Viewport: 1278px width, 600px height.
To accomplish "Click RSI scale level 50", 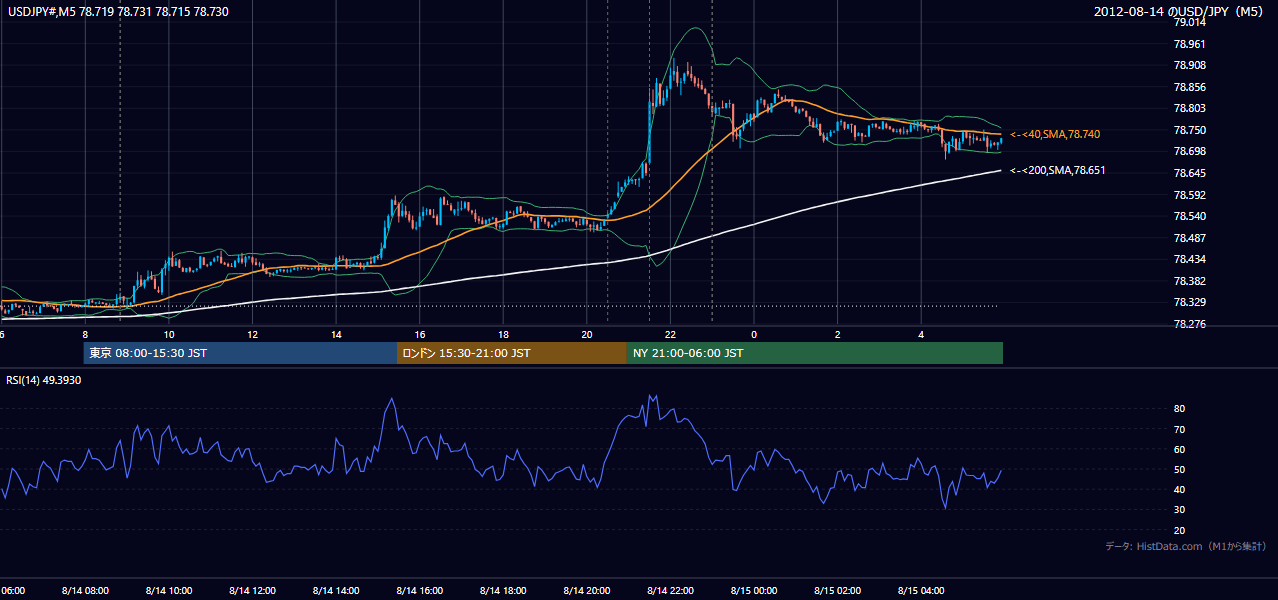I will 1180,469.
